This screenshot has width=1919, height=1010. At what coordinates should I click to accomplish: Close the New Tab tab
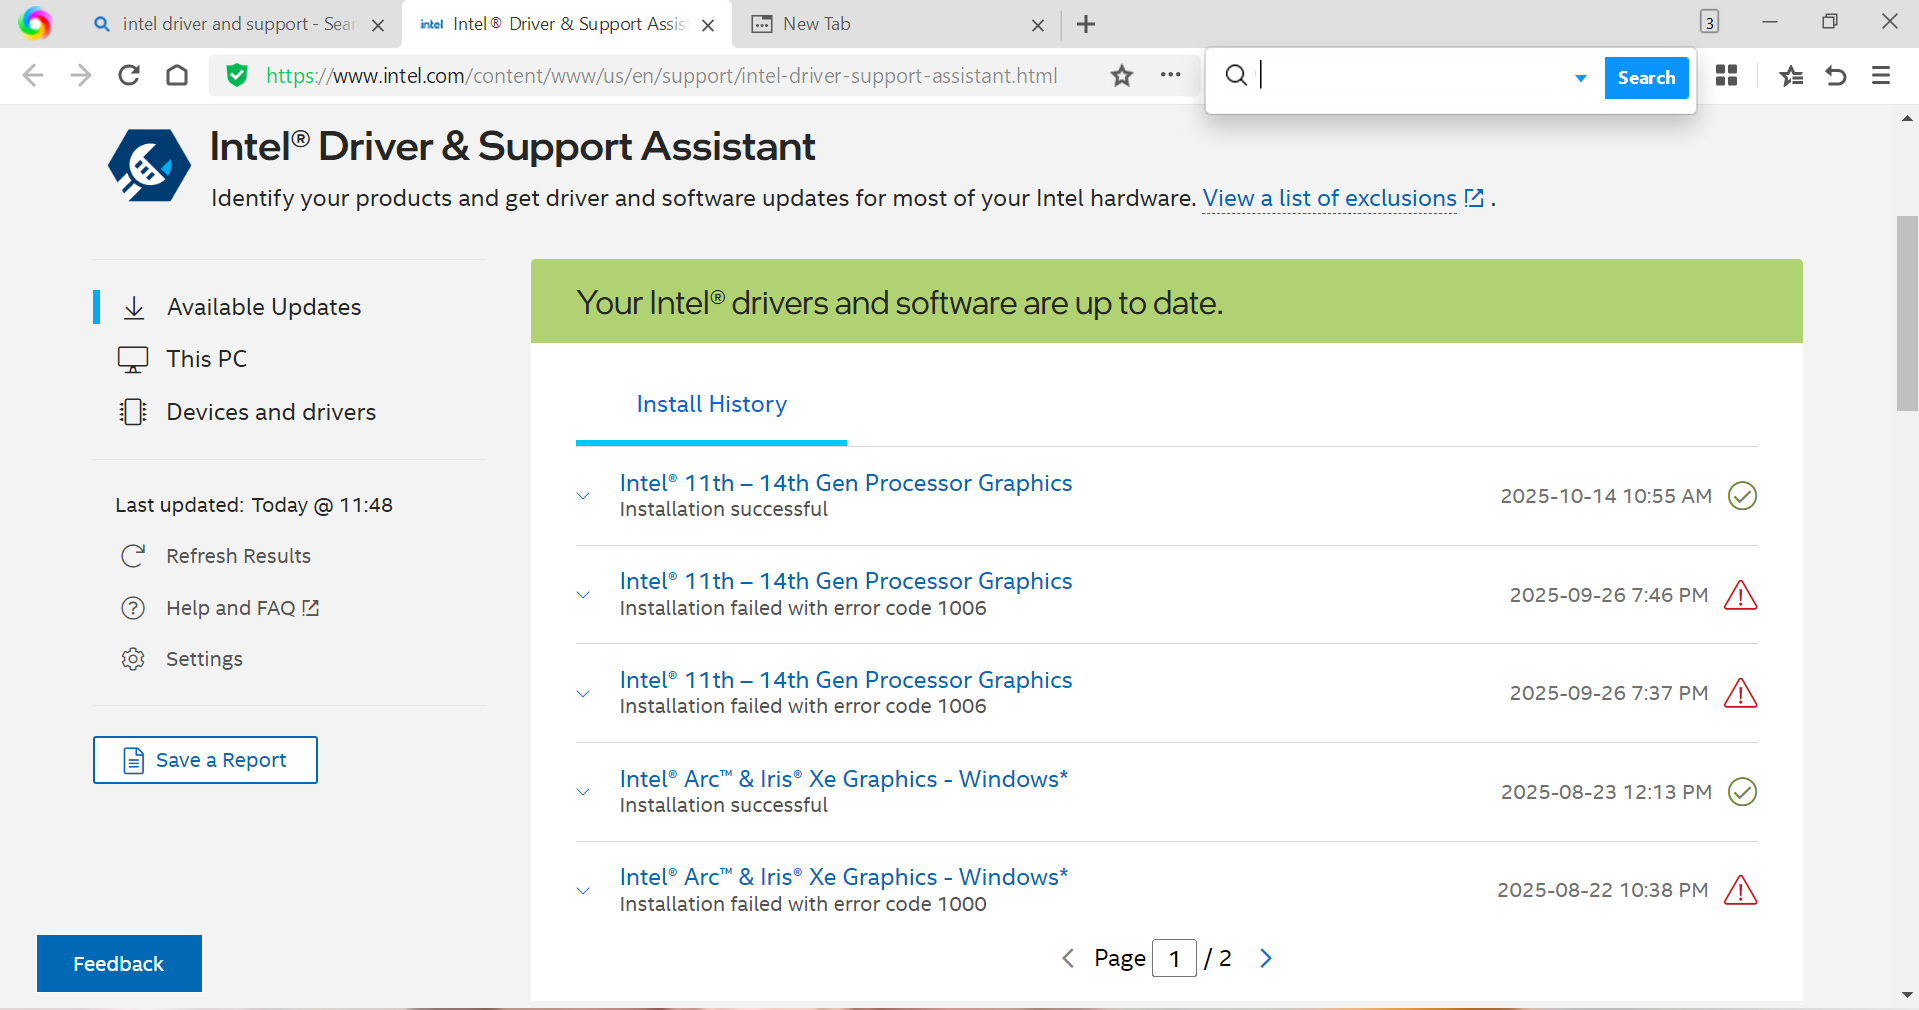[1038, 25]
